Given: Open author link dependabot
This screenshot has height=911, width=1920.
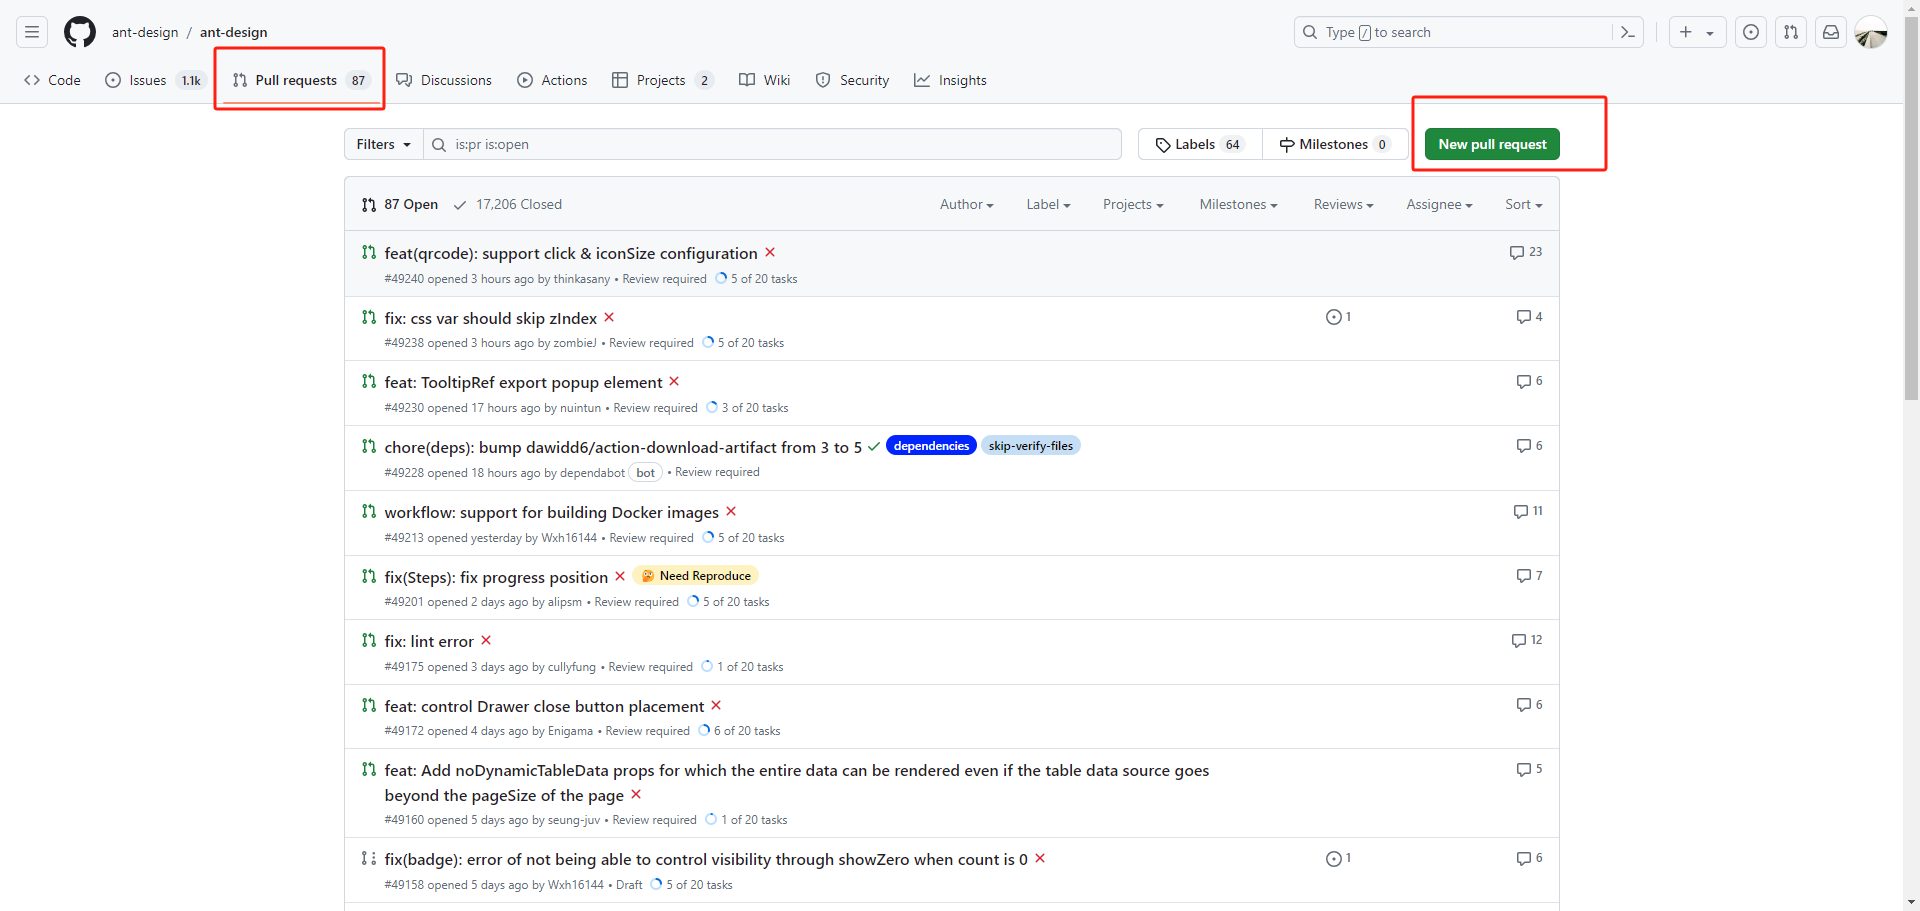Looking at the screenshot, I should [592, 473].
